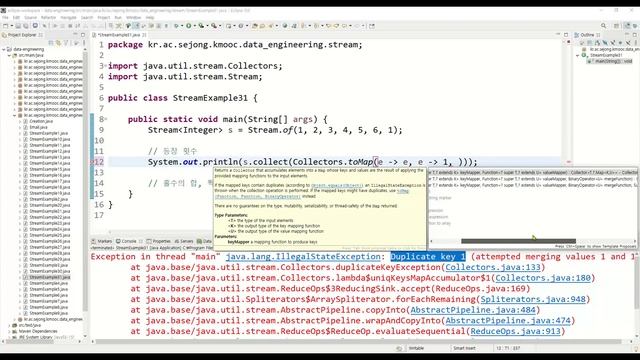
Task: Open the Source menu
Action: click(x=30, y=18)
